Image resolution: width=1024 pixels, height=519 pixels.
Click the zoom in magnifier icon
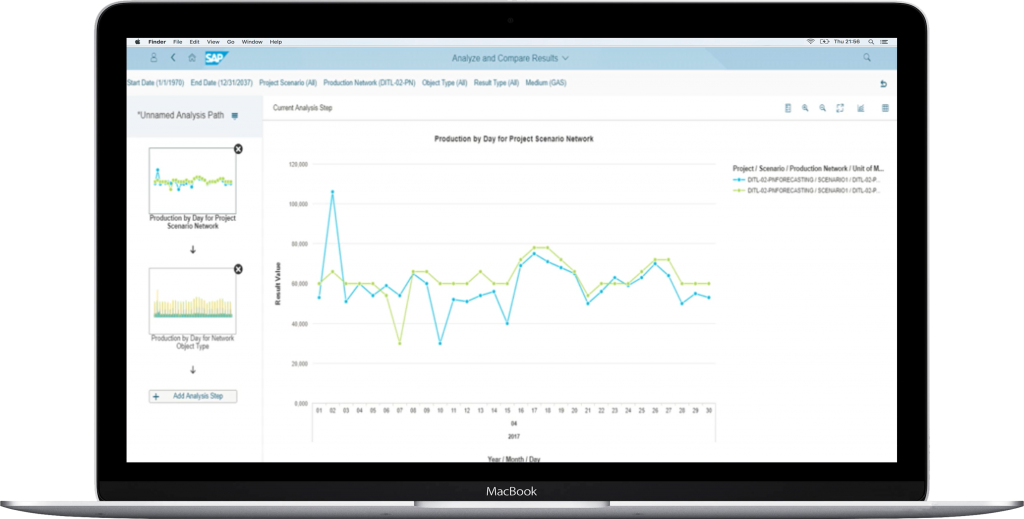click(804, 108)
